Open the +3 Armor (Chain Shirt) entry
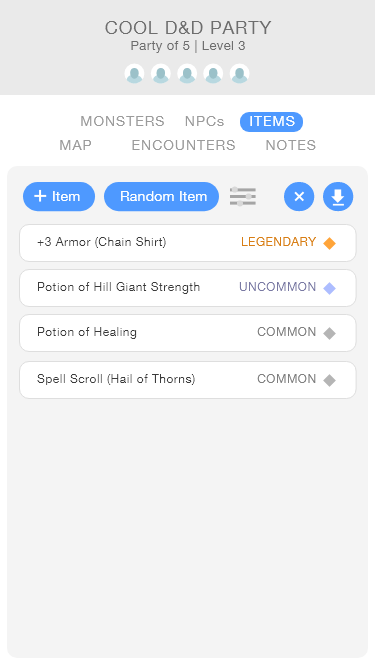This screenshot has width=375, height=667. pos(188,243)
